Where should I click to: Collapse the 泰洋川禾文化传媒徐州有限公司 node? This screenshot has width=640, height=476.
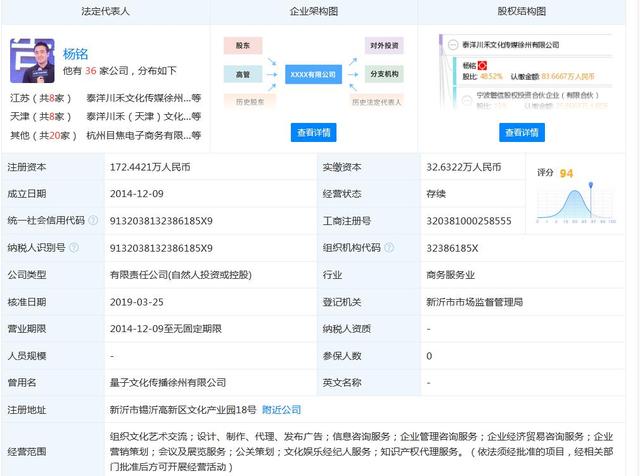(x=453, y=44)
